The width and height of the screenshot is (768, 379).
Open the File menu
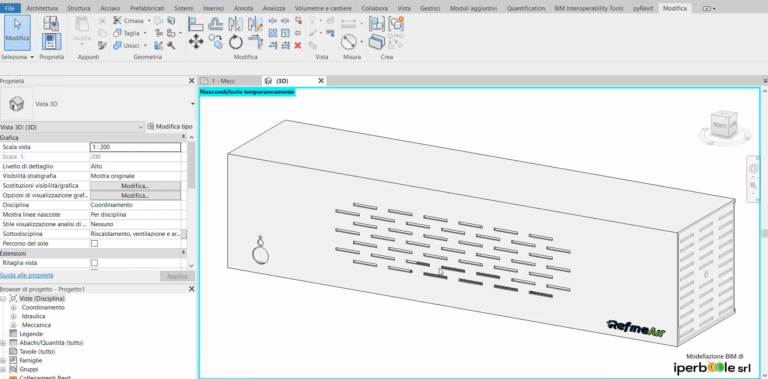pos(10,8)
